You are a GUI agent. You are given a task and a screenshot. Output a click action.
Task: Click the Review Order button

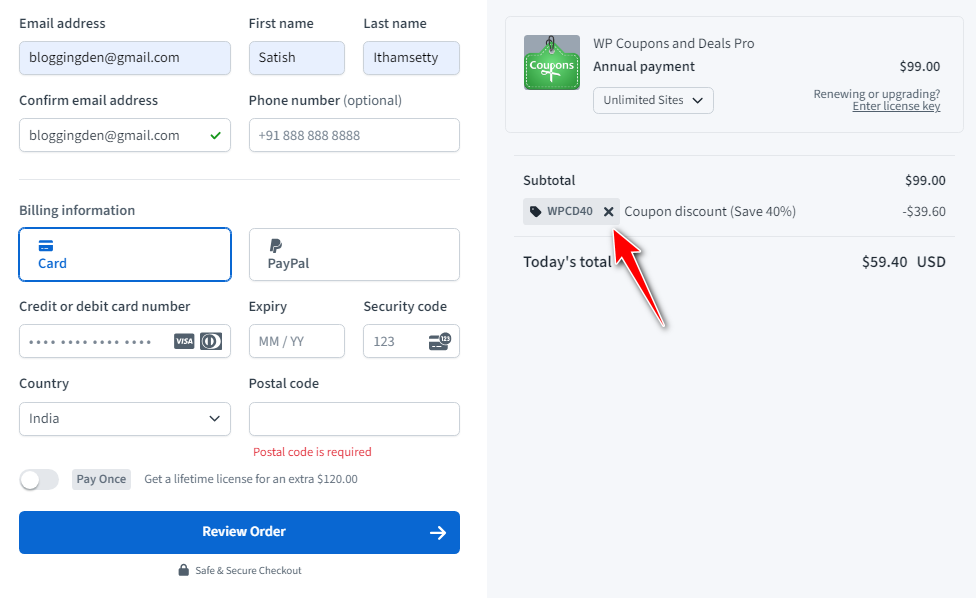[239, 532]
